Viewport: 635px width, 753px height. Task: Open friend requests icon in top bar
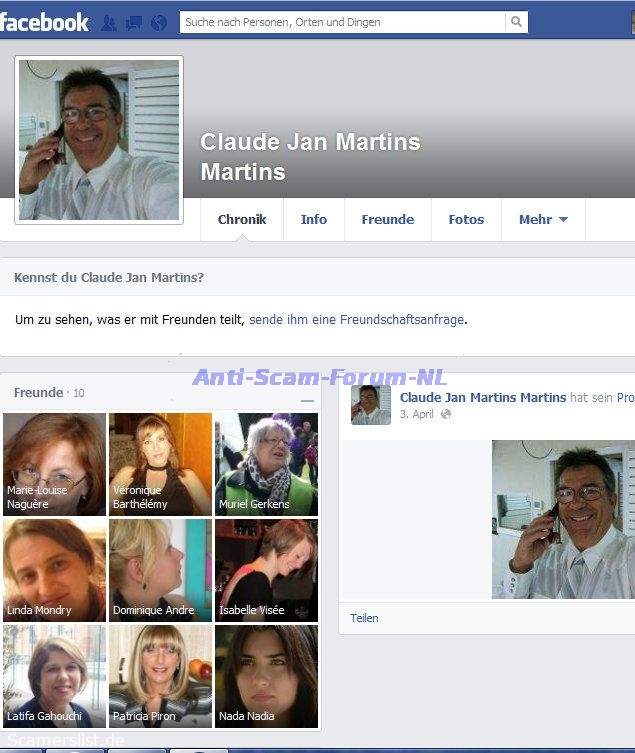coord(109,22)
